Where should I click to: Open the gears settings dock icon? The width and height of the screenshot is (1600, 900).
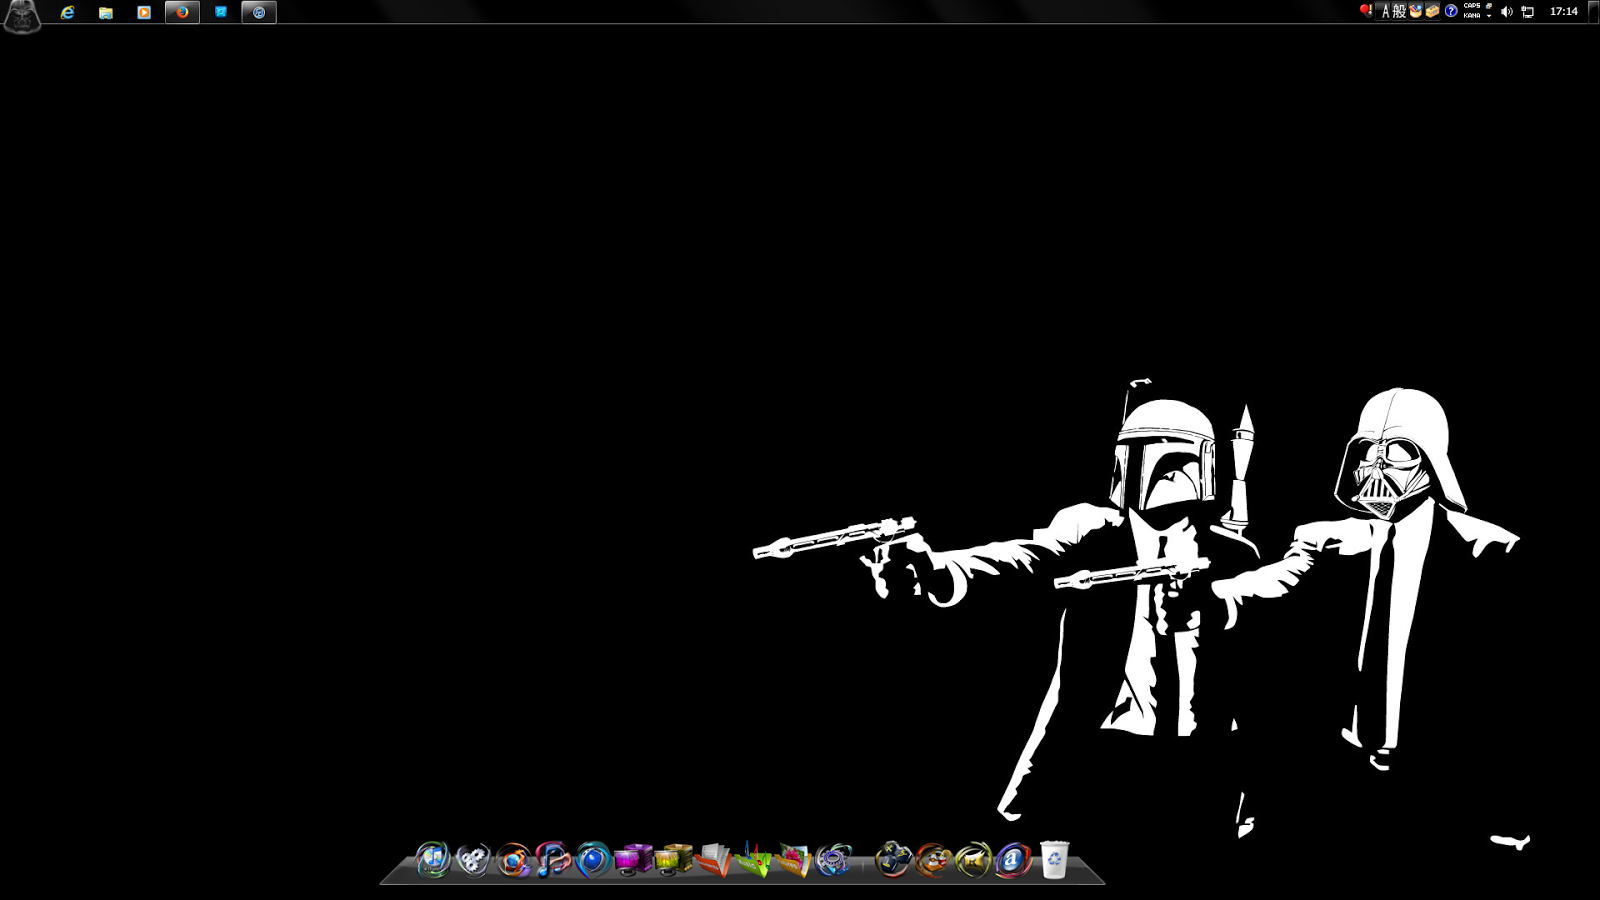tap(473, 859)
